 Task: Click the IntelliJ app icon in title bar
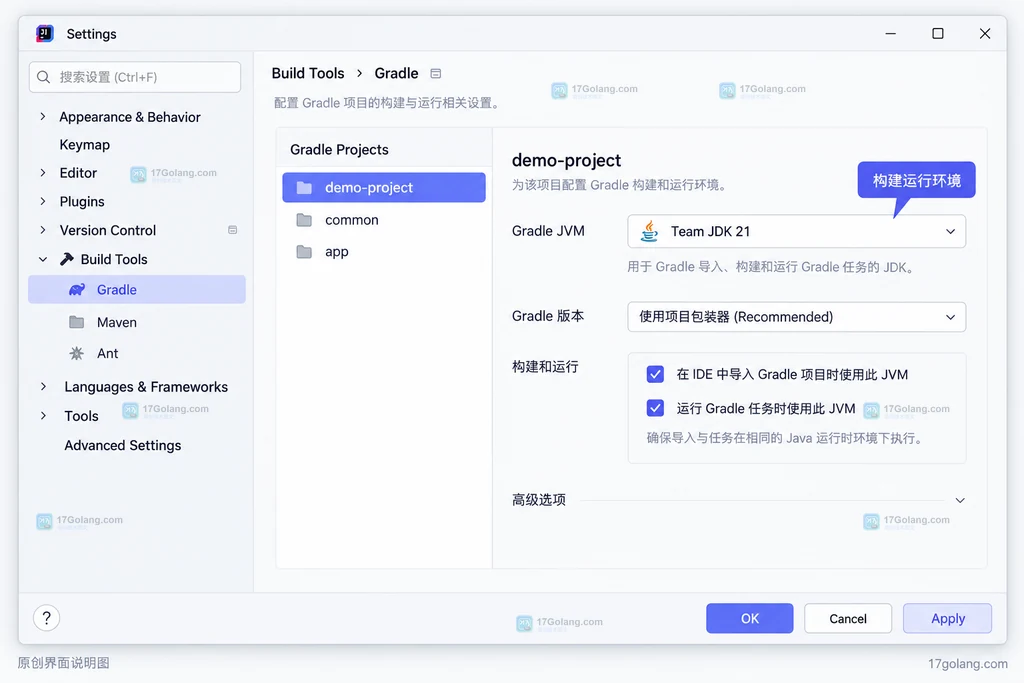(x=44, y=33)
